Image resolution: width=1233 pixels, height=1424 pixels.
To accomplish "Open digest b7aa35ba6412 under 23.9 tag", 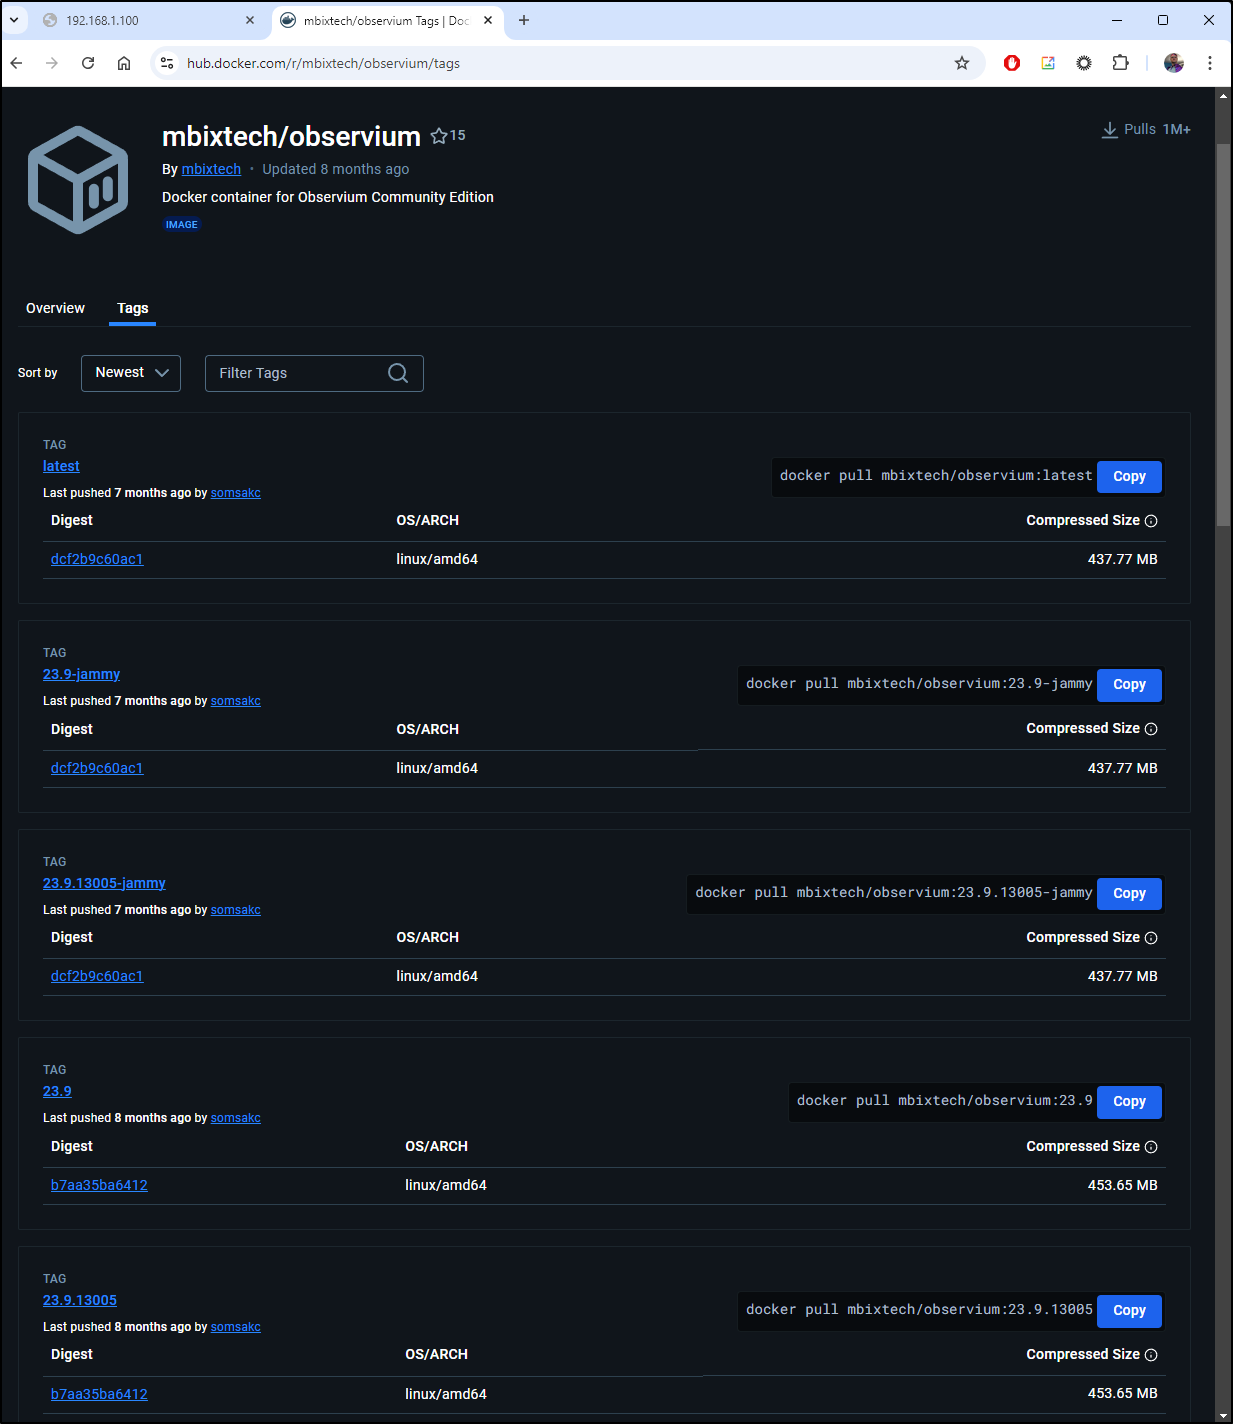I will [x=99, y=1185].
